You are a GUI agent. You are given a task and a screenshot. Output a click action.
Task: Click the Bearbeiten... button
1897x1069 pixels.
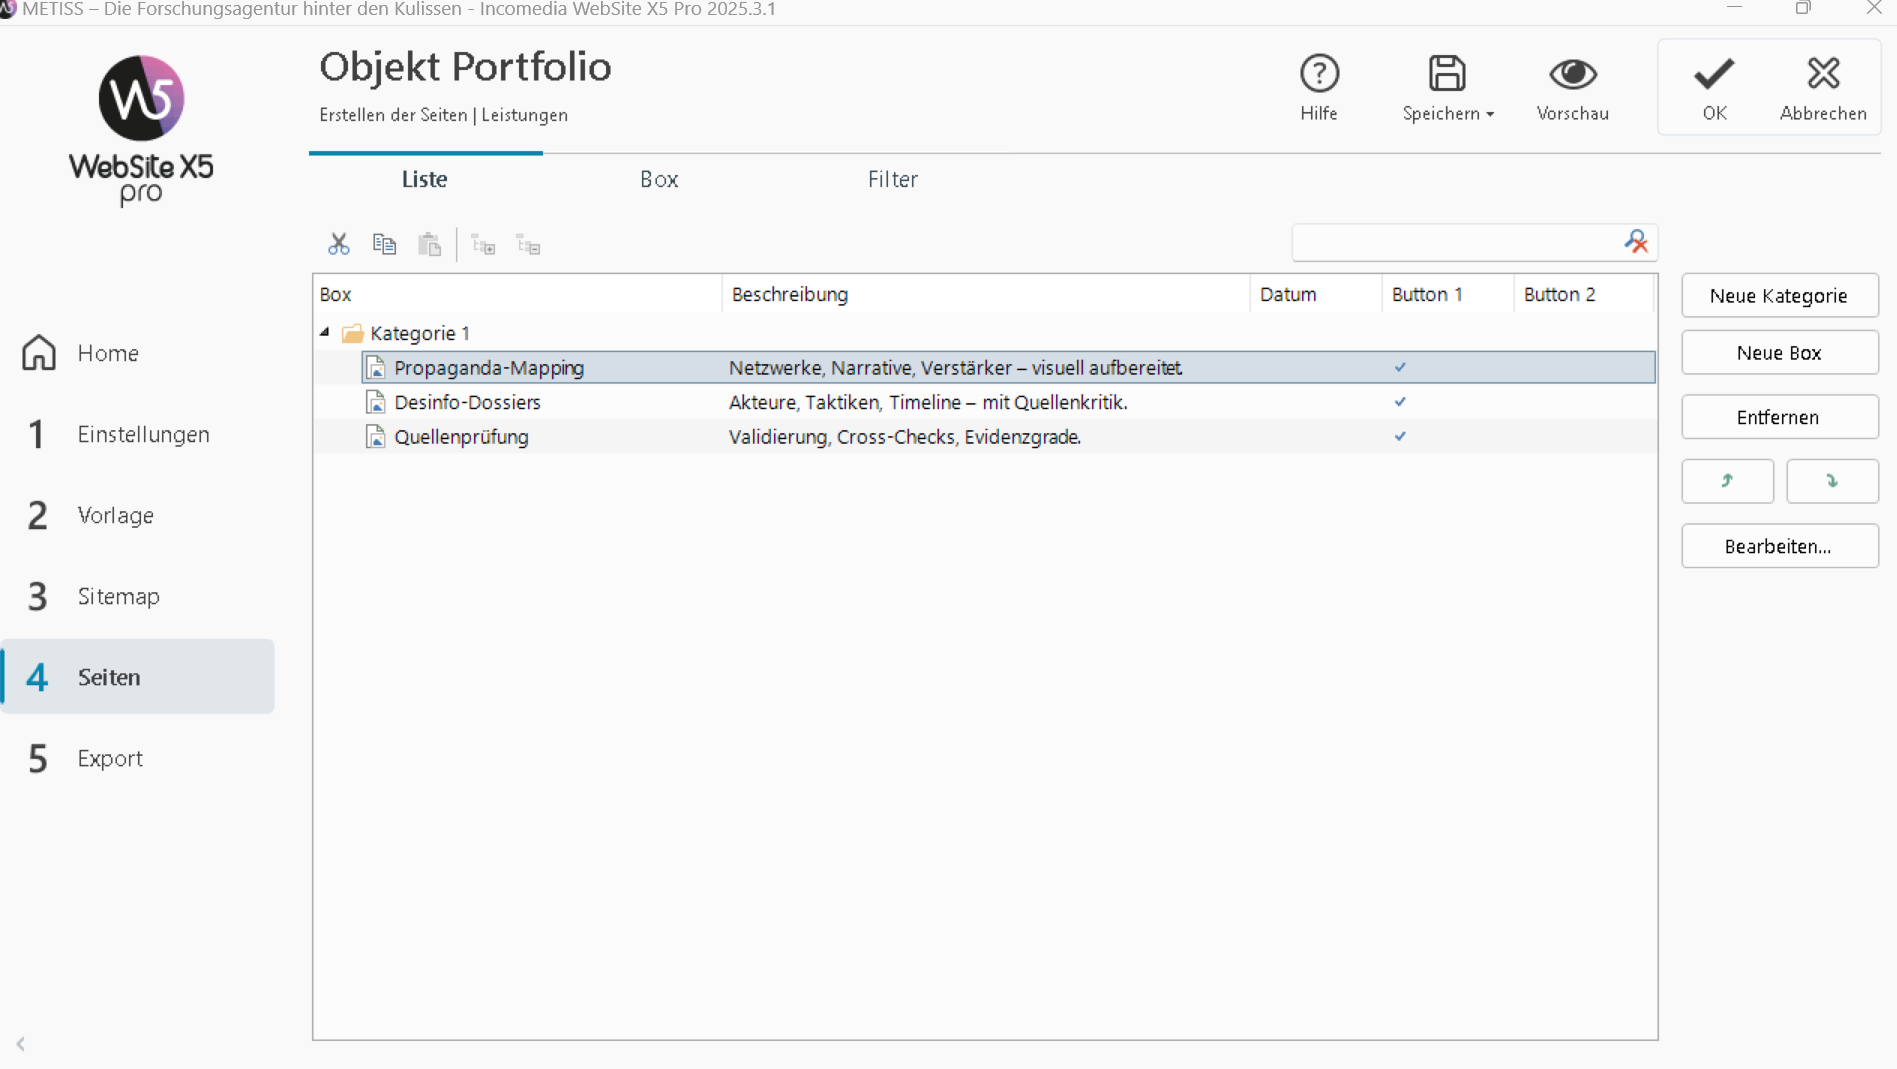1779,547
